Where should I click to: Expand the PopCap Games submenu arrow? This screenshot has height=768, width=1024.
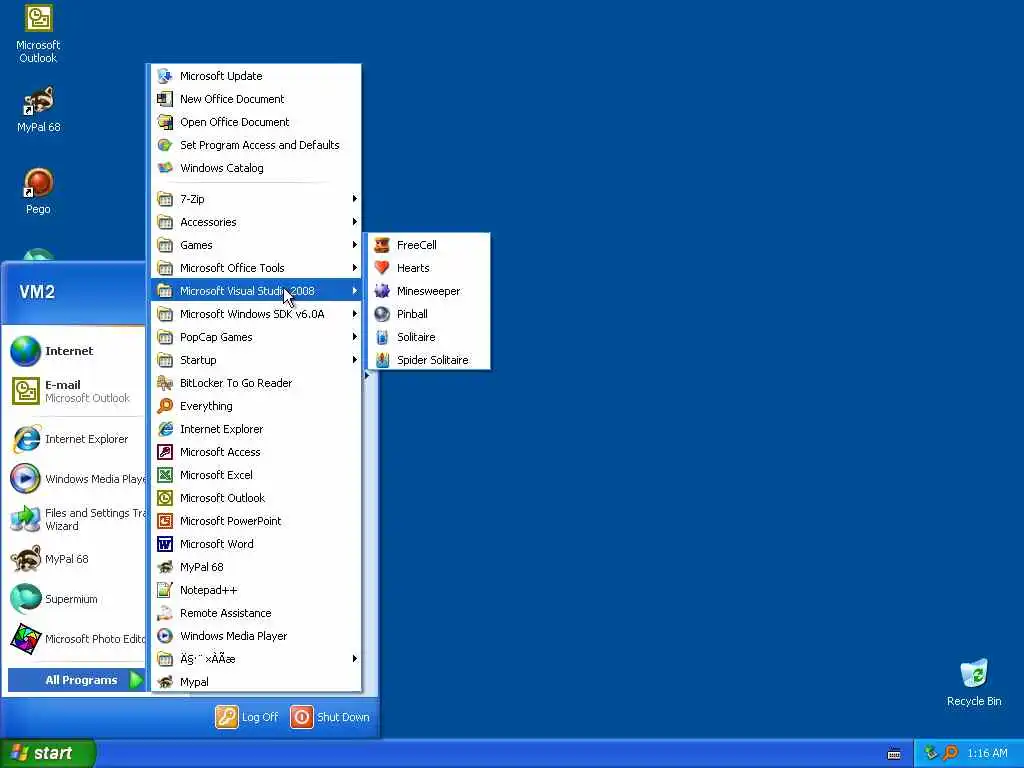355,337
